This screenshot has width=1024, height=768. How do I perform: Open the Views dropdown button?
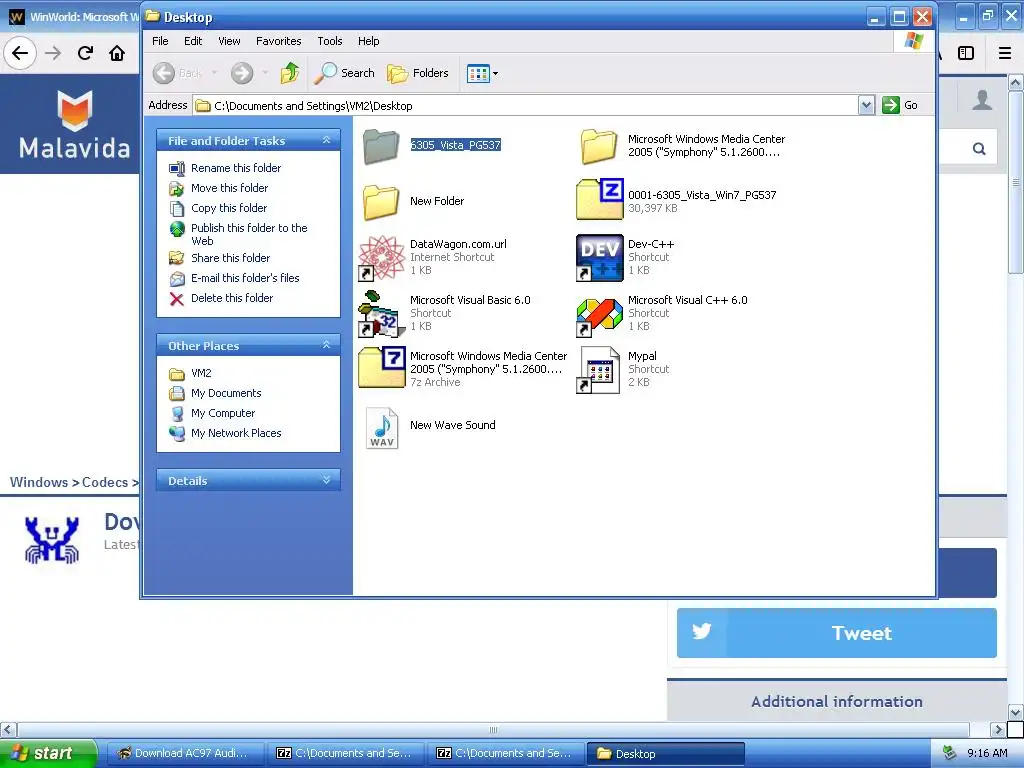click(483, 73)
